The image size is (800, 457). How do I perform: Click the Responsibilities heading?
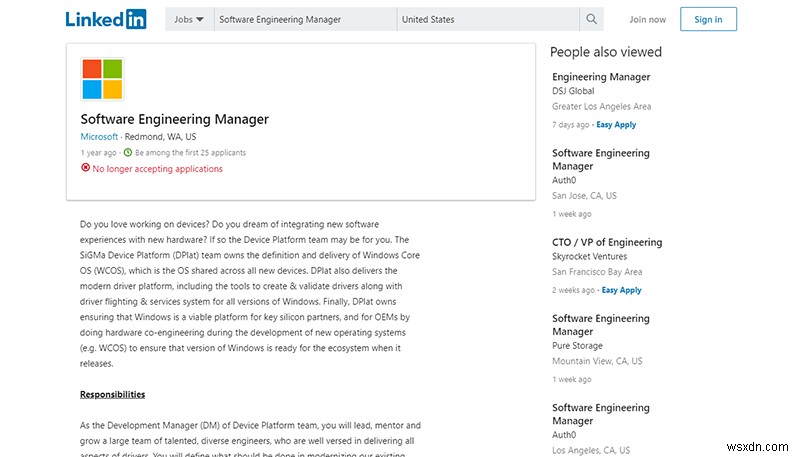tap(112, 394)
